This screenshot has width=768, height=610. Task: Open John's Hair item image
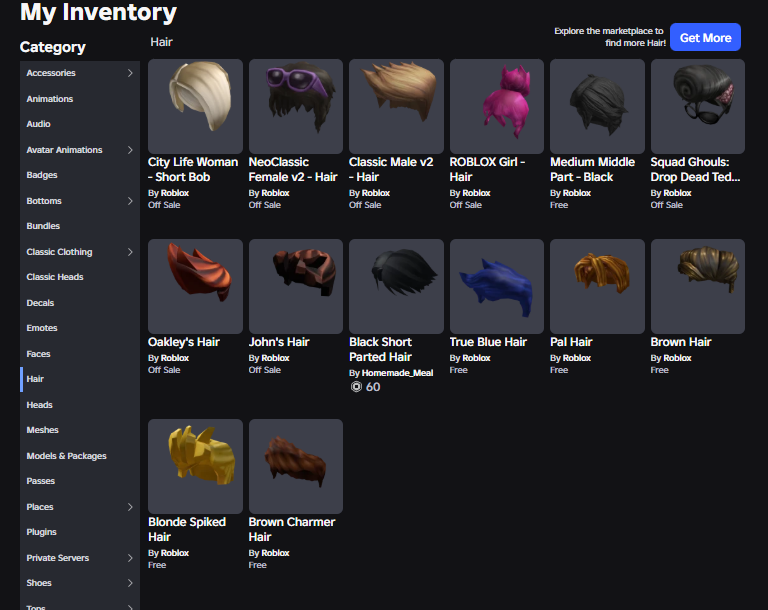click(296, 286)
